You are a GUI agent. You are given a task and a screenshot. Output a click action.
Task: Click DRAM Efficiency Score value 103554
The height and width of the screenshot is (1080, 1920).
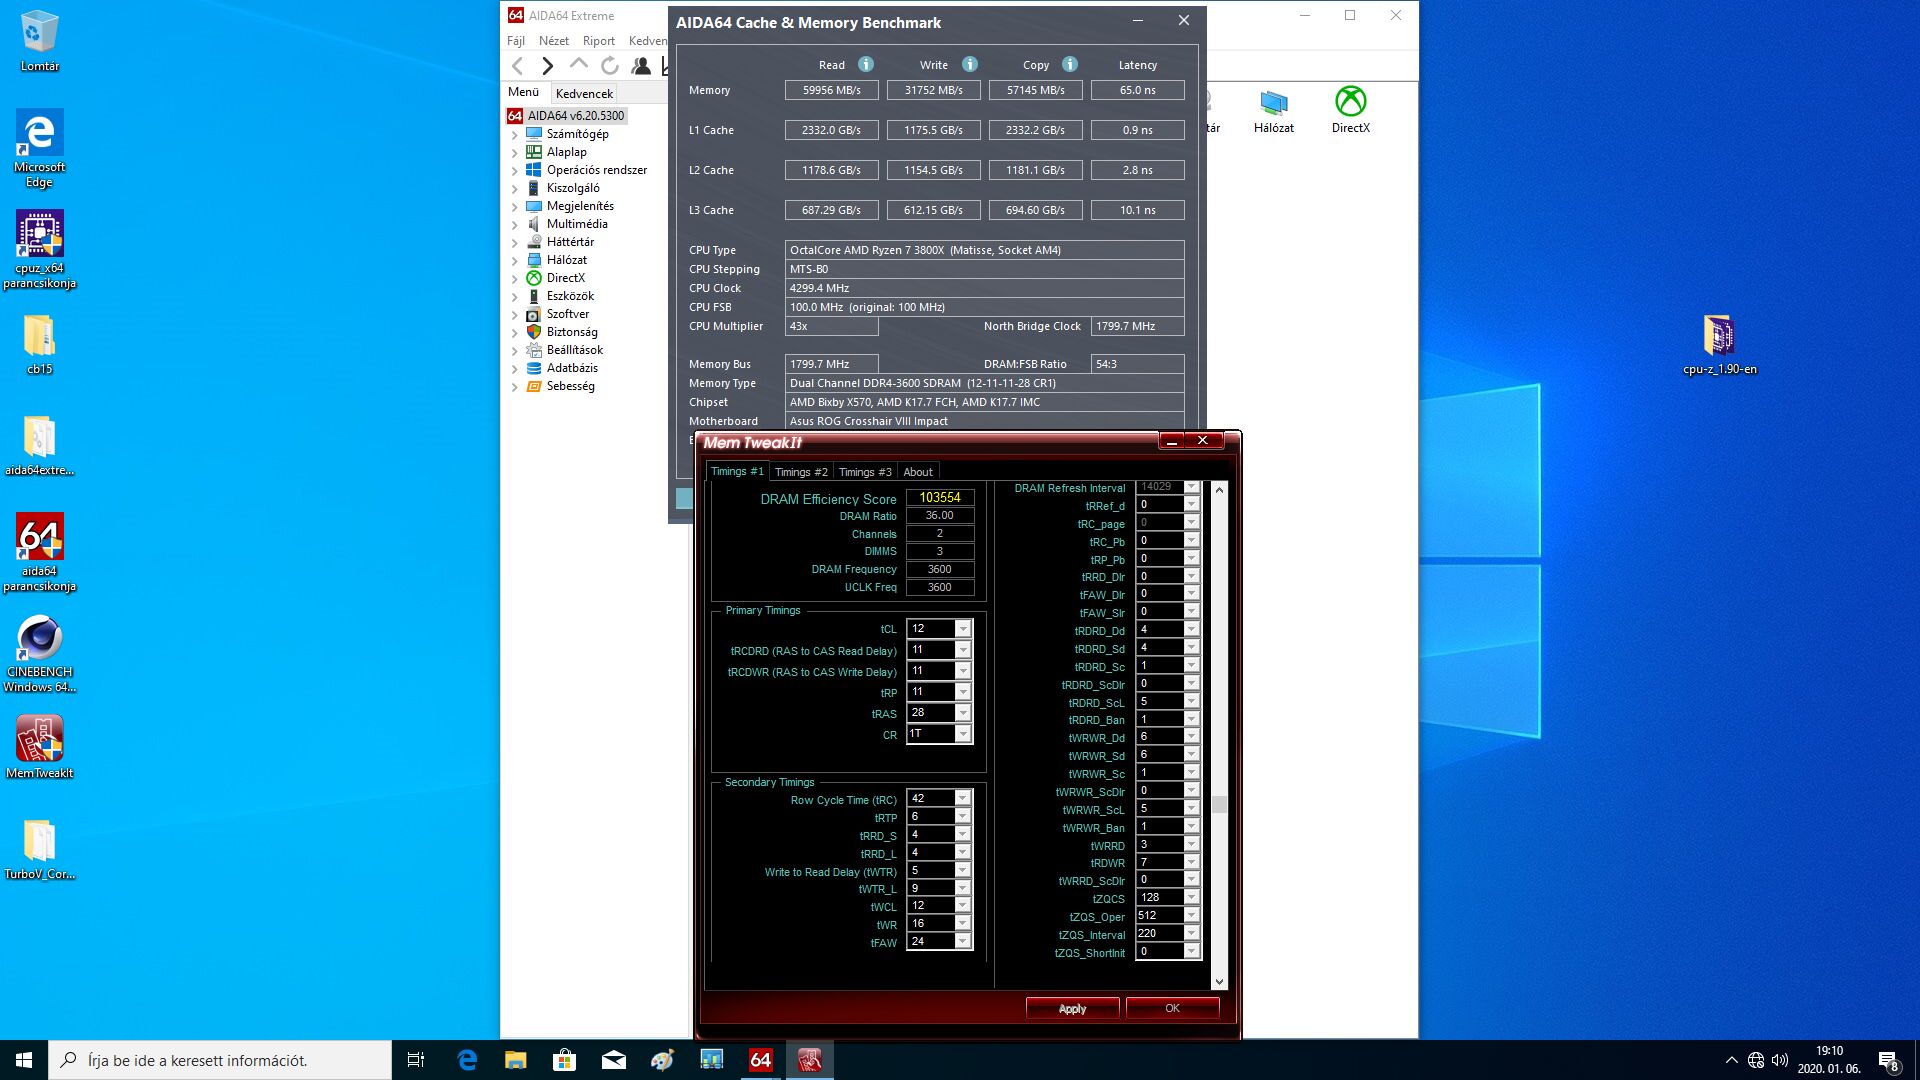coord(940,498)
